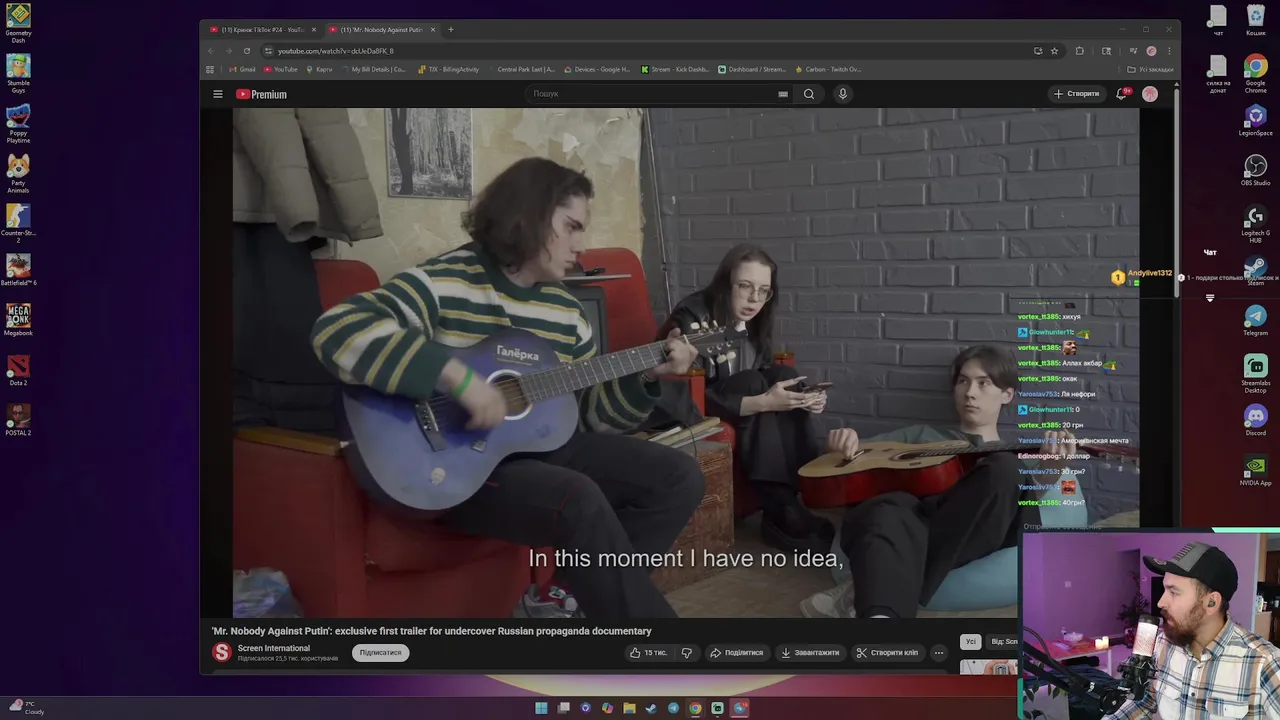
Task: Open the Gmail bookmark
Action: 242,70
